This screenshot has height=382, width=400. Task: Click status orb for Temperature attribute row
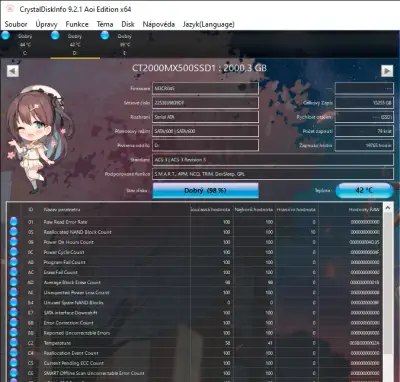14,343
